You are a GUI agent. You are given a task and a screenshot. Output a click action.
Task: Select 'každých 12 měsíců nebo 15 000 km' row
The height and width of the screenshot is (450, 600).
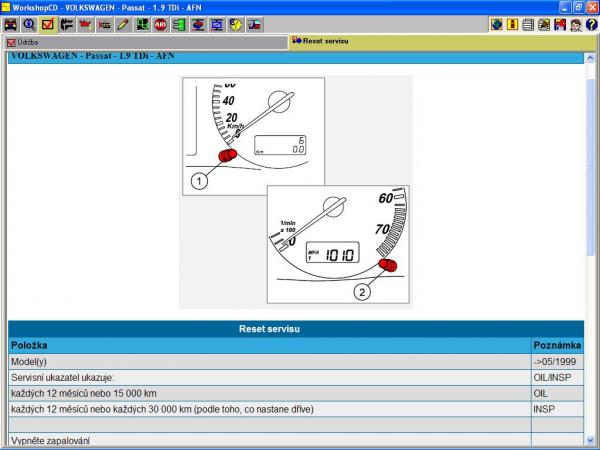pos(296,393)
